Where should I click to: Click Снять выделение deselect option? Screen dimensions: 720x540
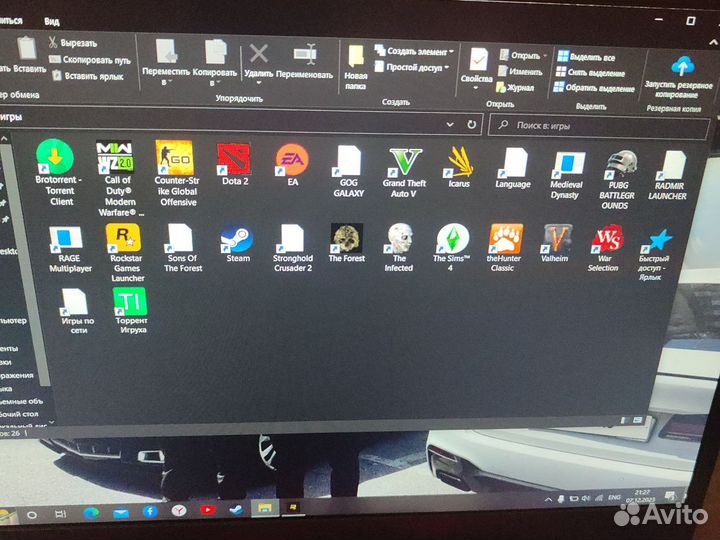pos(591,72)
